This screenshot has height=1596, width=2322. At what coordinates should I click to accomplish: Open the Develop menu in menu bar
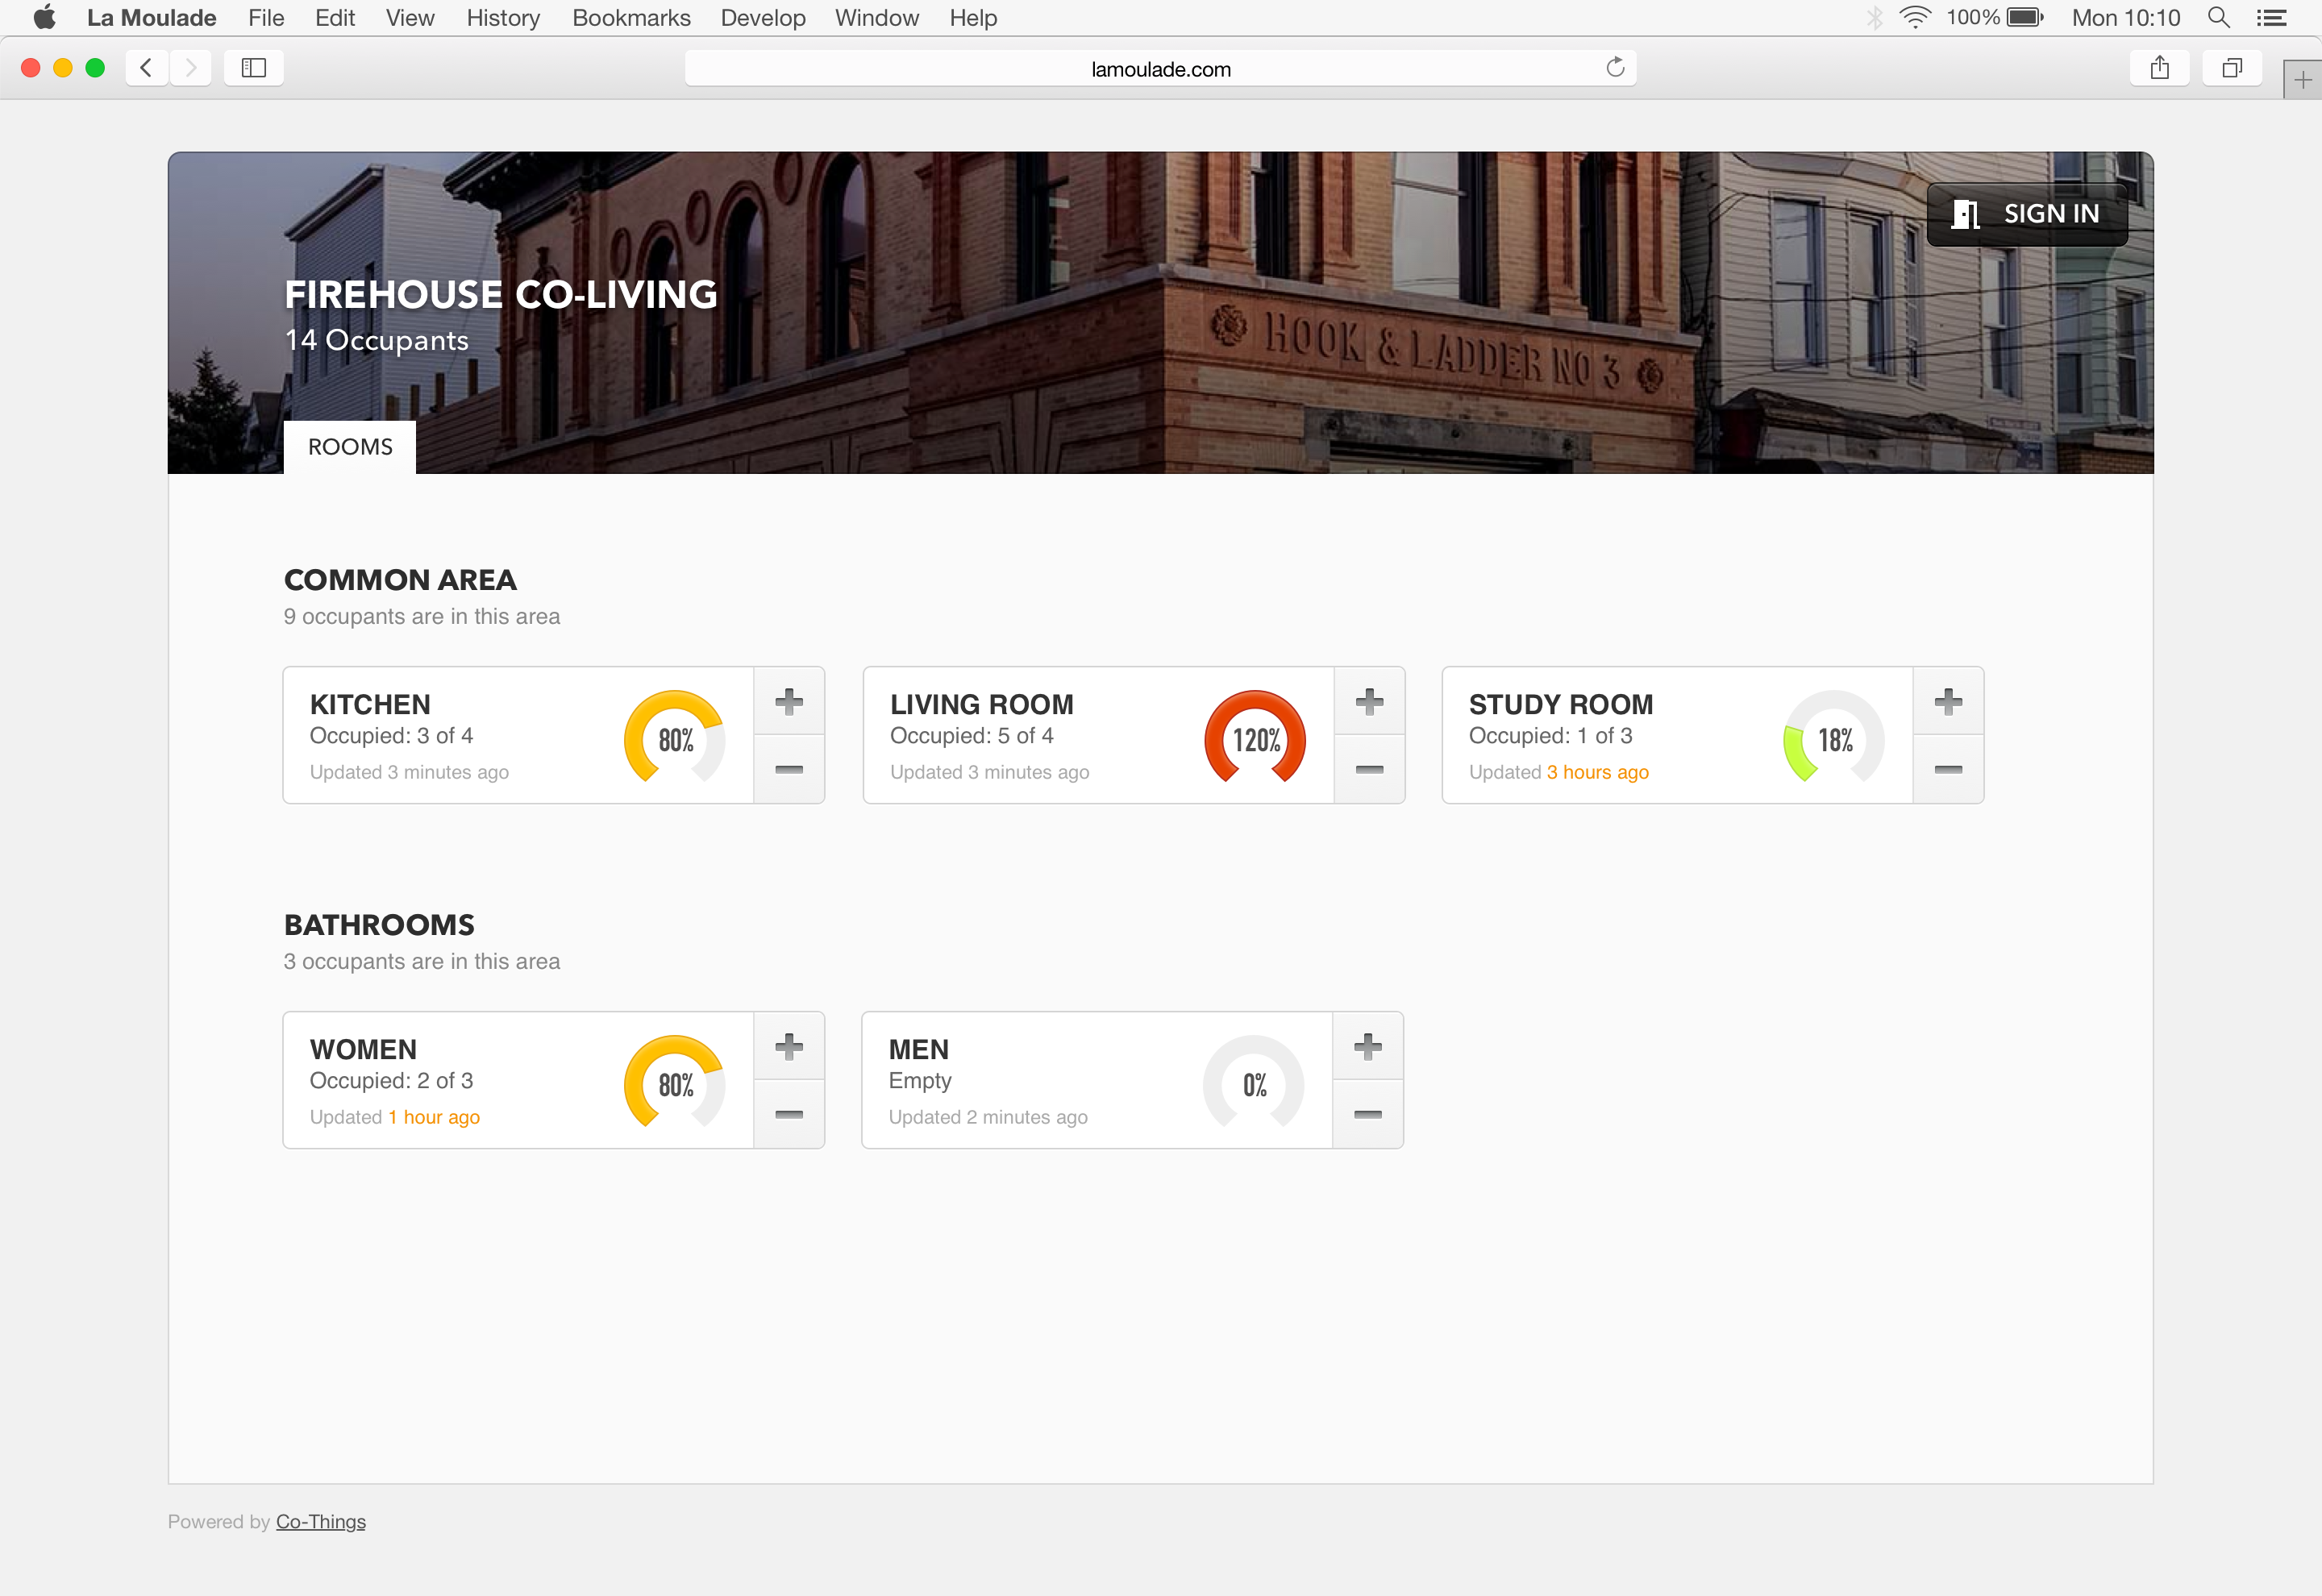click(763, 18)
